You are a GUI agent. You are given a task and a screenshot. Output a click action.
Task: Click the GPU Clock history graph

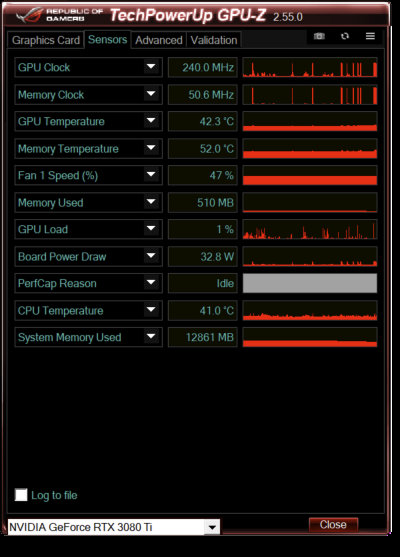[310, 67]
